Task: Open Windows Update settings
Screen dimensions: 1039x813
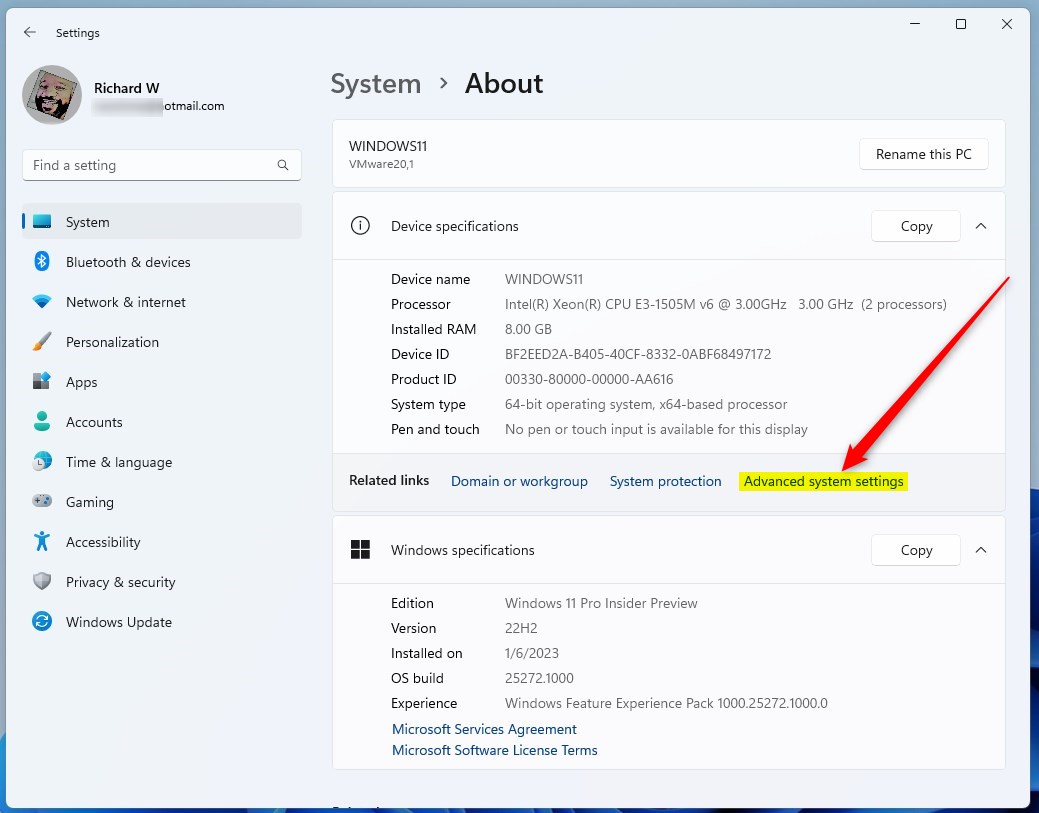Action: point(119,622)
